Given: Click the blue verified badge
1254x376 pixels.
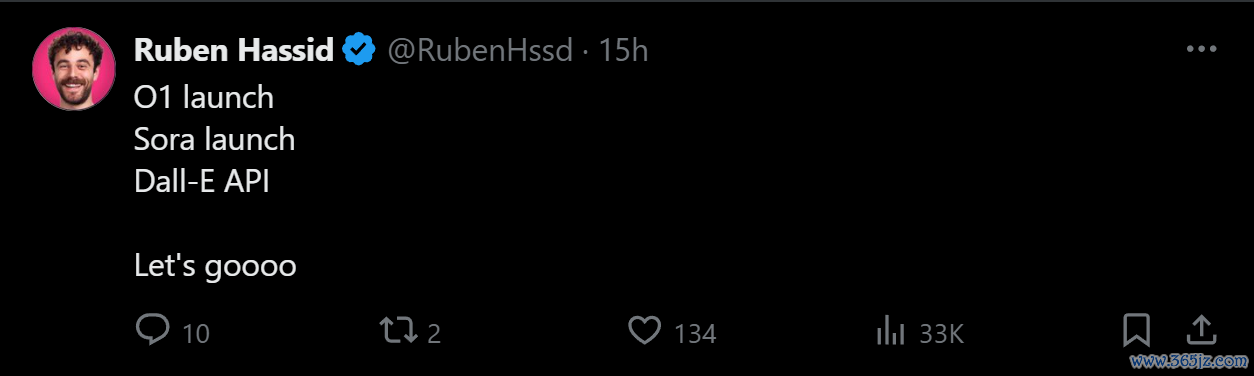Looking at the screenshot, I should [x=359, y=49].
